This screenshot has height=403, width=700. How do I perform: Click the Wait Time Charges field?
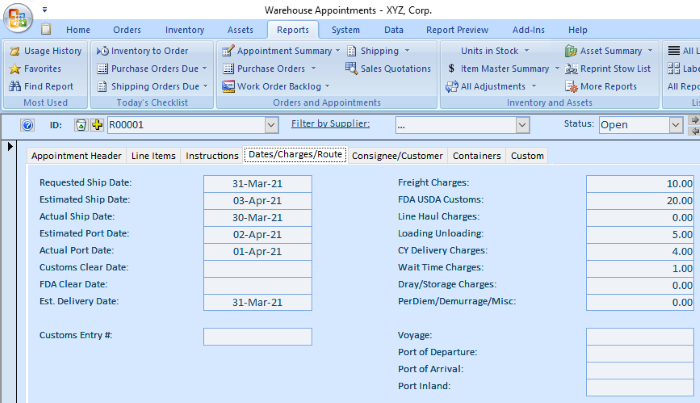click(640, 268)
